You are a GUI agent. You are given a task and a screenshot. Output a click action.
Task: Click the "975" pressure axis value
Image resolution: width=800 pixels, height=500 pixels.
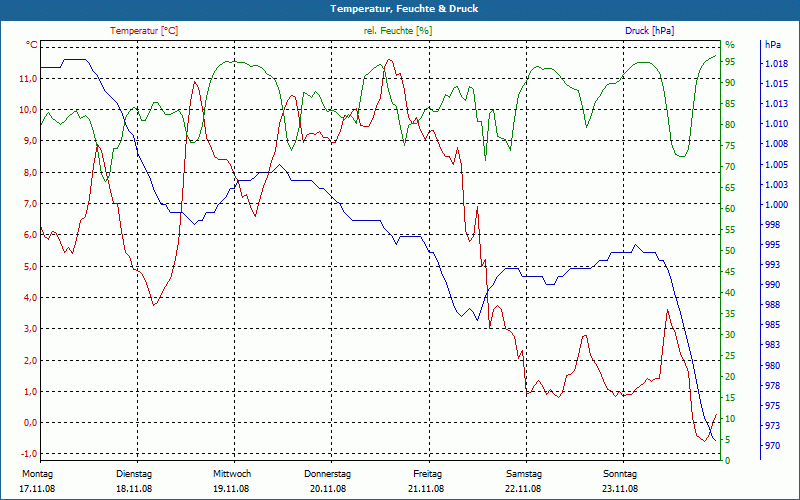(x=773, y=406)
